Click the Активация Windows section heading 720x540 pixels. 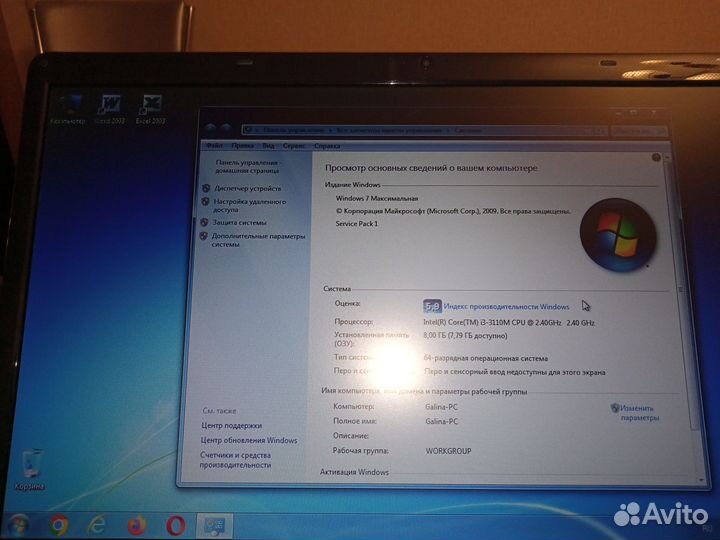coord(354,472)
